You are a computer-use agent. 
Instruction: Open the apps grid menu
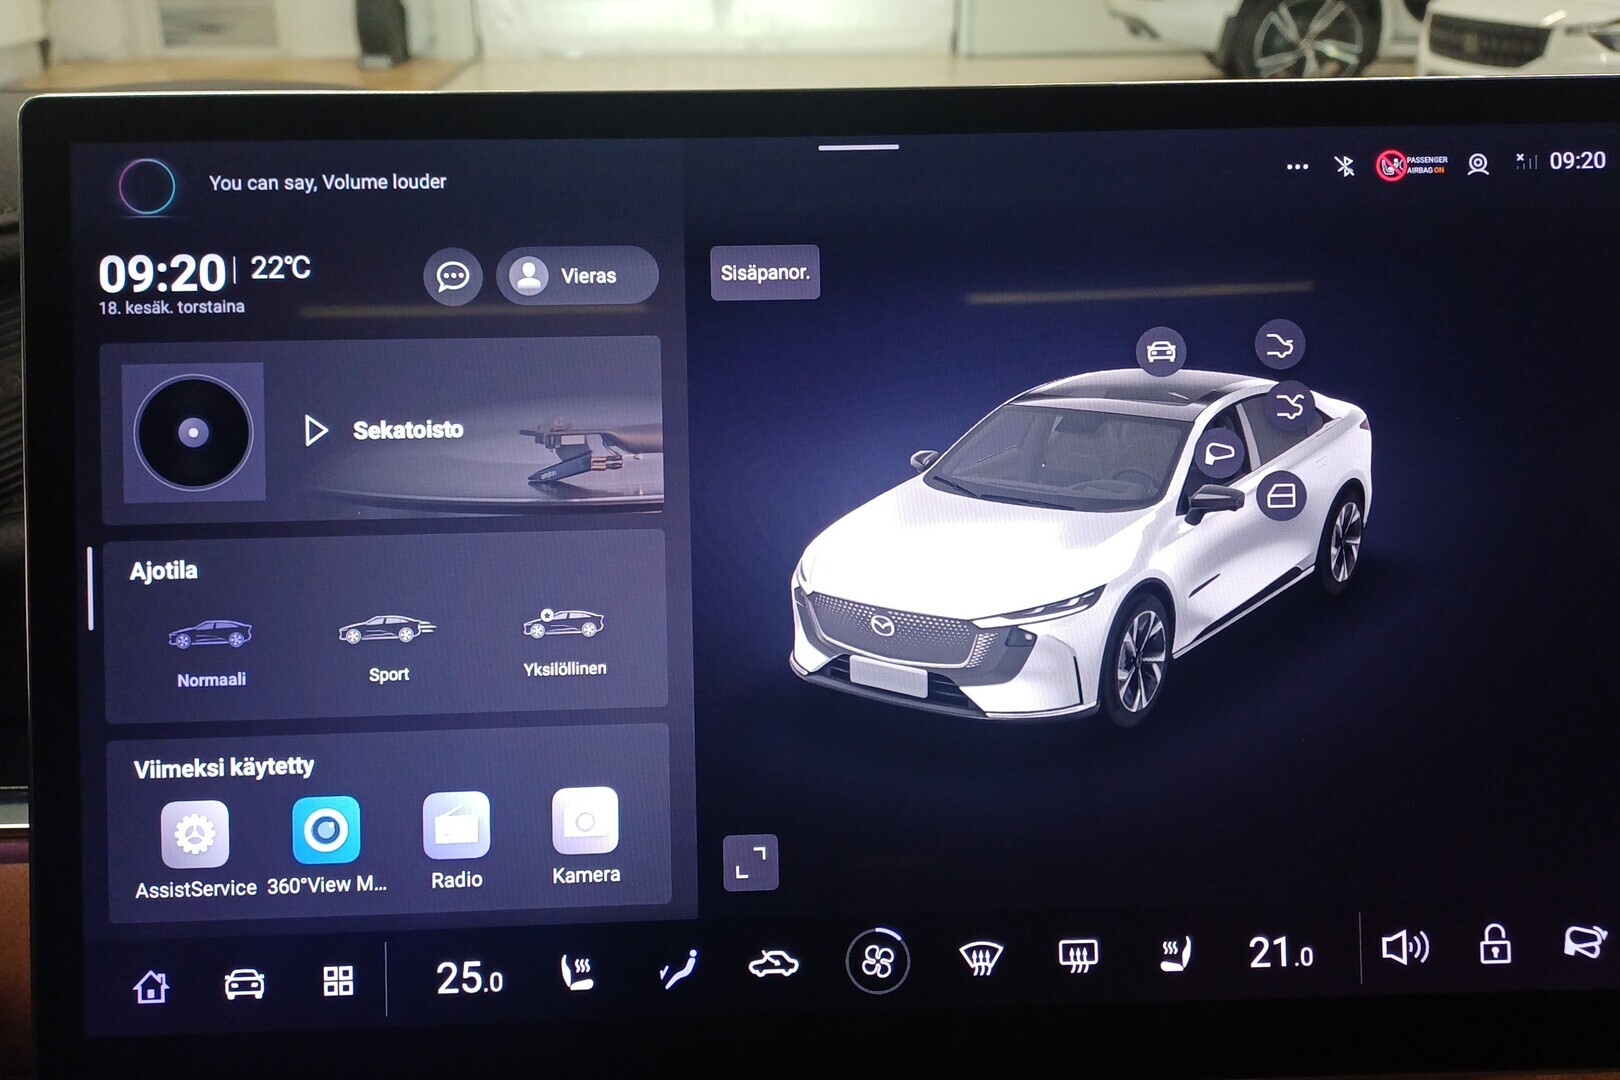[x=338, y=981]
